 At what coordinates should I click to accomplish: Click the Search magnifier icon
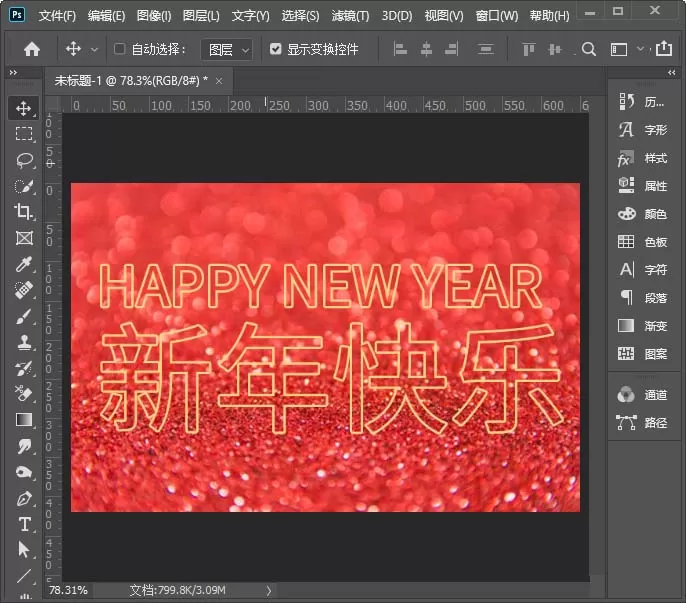tap(589, 49)
